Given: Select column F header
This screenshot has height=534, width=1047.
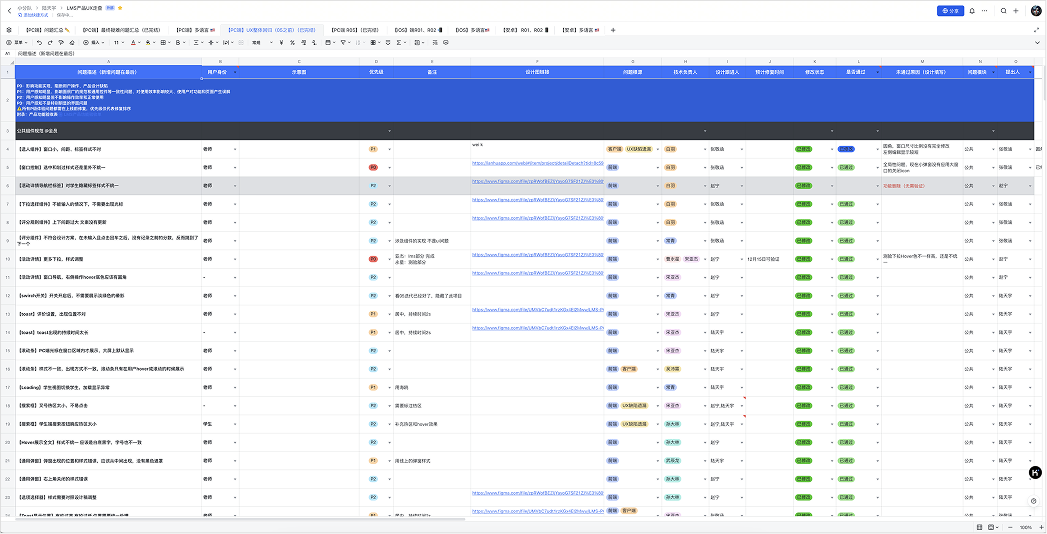Looking at the screenshot, I should pyautogui.click(x=537, y=61).
